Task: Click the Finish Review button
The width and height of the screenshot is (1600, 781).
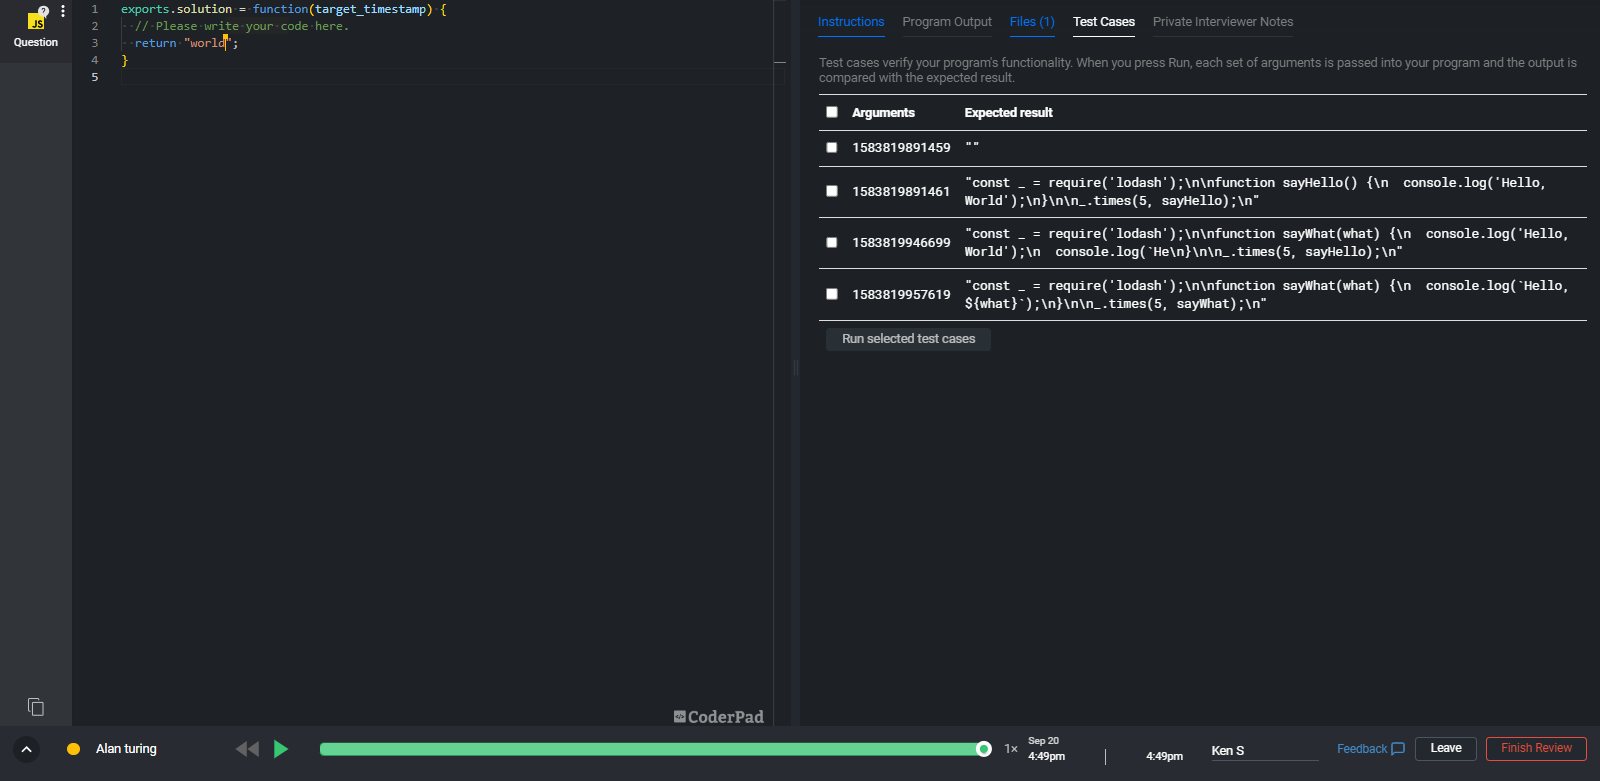Action: [1535, 748]
